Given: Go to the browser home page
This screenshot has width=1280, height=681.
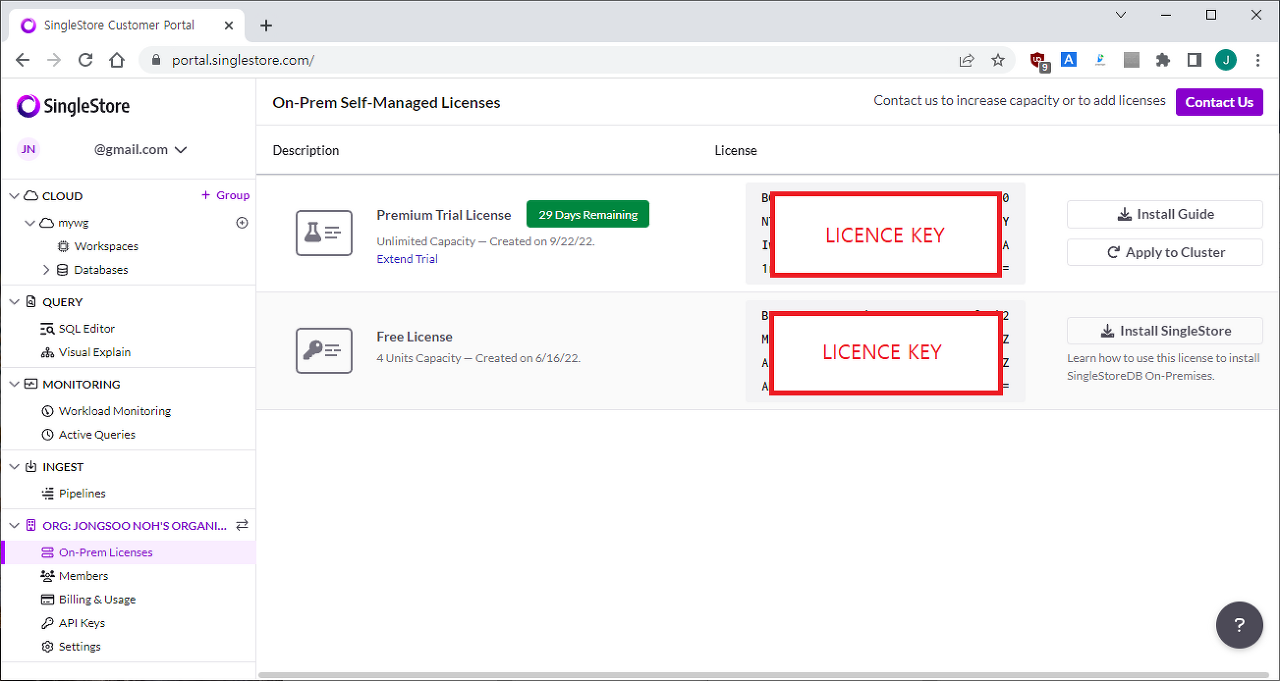Looking at the screenshot, I should [x=117, y=60].
